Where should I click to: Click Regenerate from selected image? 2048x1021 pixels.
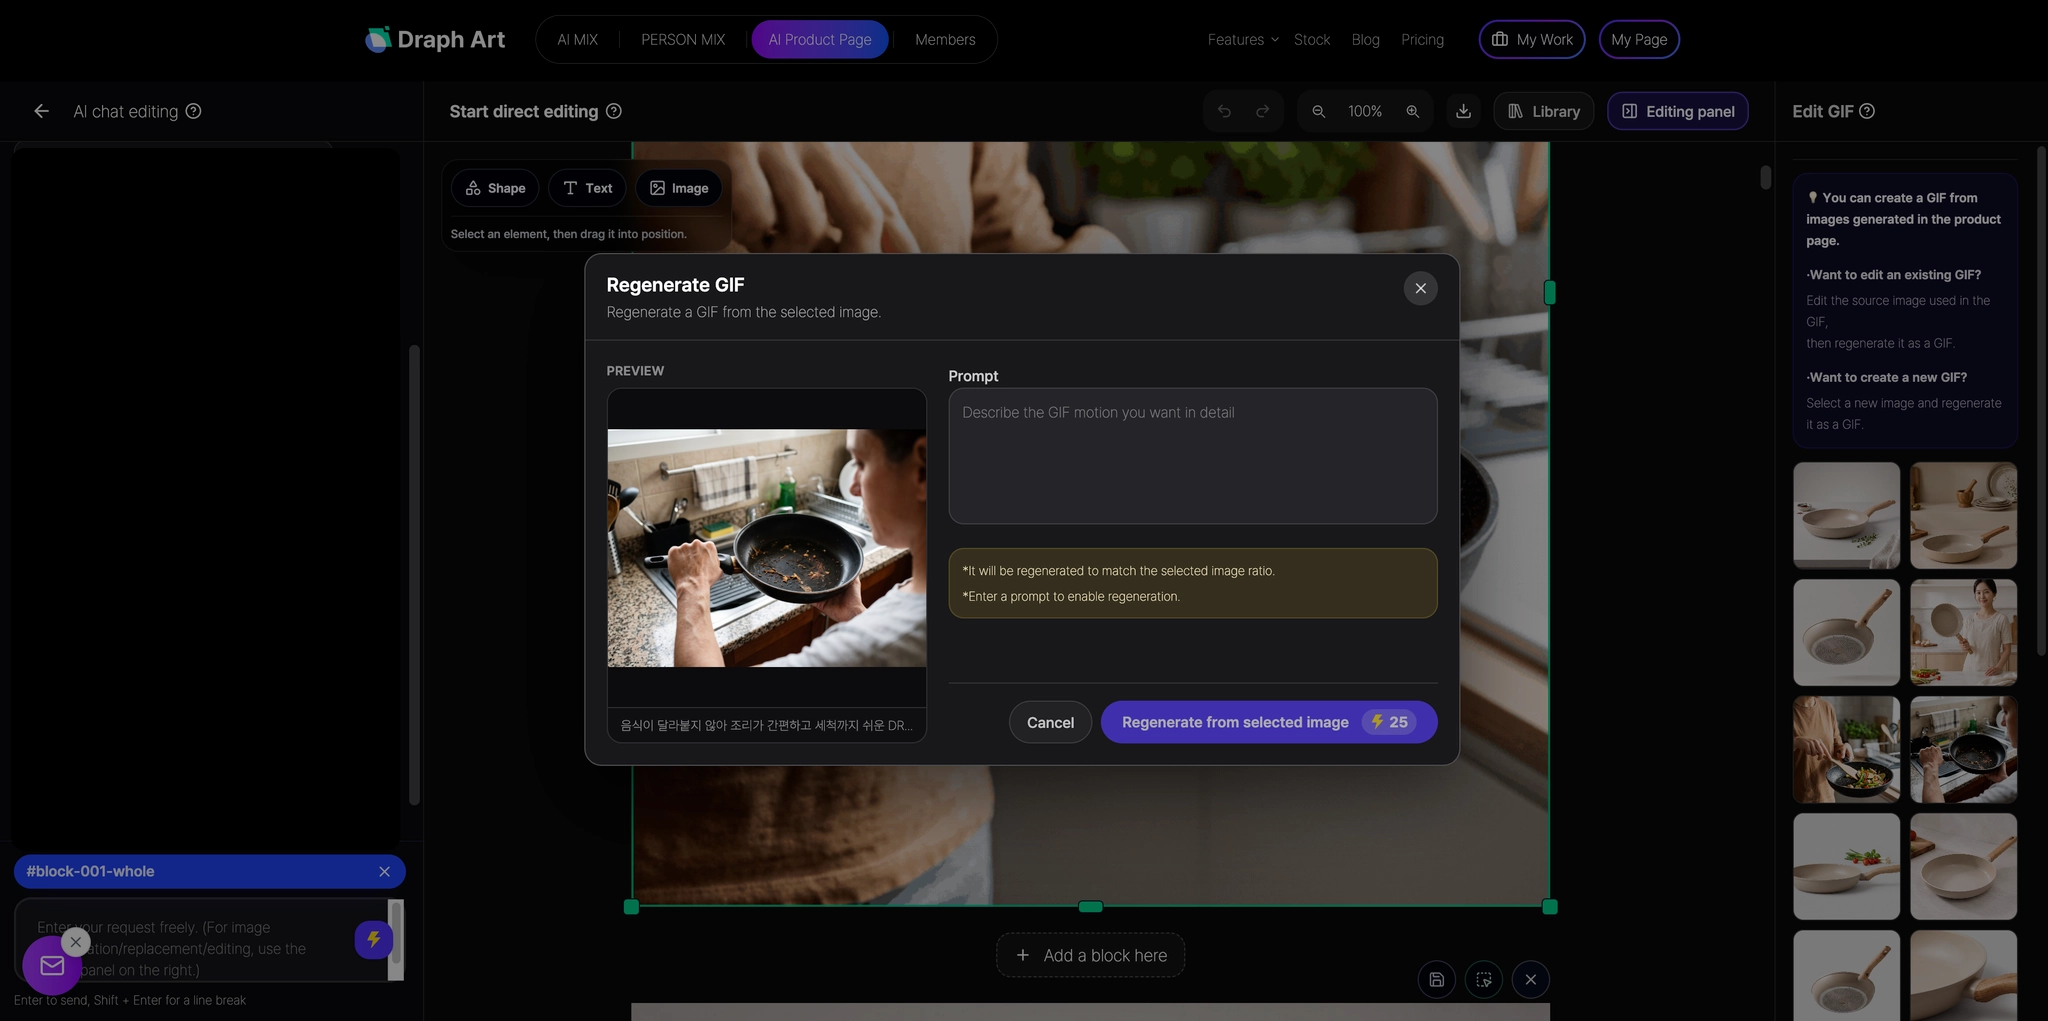[x=1269, y=722]
